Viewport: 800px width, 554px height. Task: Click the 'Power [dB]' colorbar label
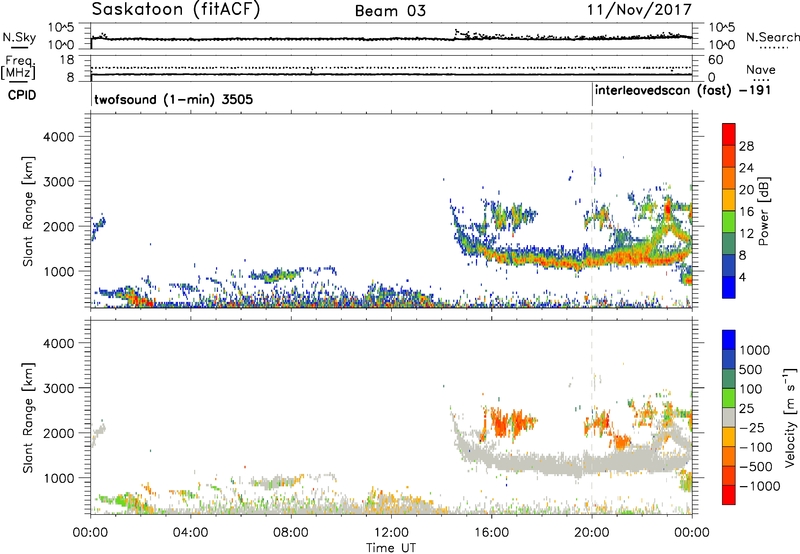(x=764, y=211)
